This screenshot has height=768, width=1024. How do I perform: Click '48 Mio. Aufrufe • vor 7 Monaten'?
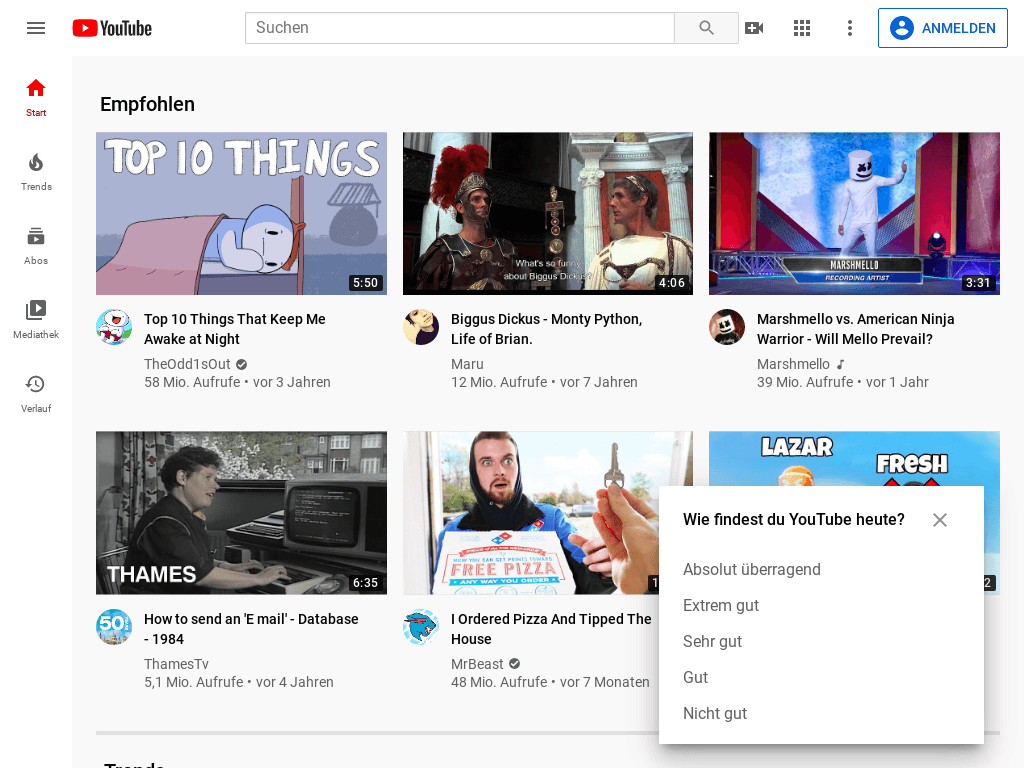(x=550, y=682)
